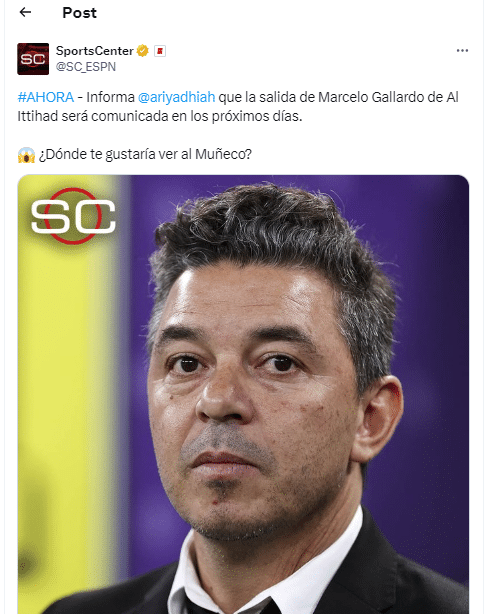Visit the @ariyadhiah mentioned profile
This screenshot has width=492, height=614.
176,97
